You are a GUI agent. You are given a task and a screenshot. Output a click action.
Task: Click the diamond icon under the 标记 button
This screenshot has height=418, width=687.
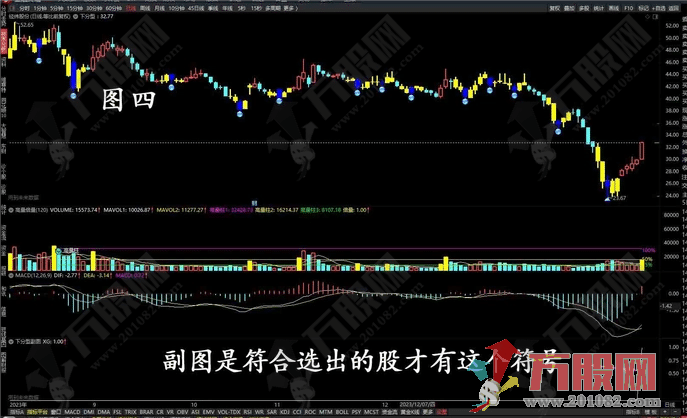pyautogui.click(x=647, y=17)
